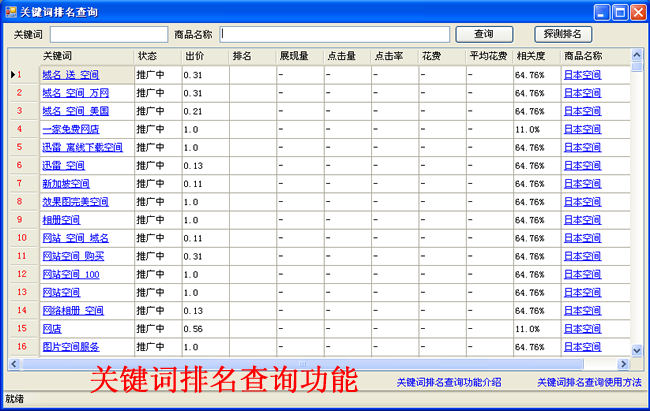Select row 10 by its row header
The image size is (650, 411).
point(22,238)
